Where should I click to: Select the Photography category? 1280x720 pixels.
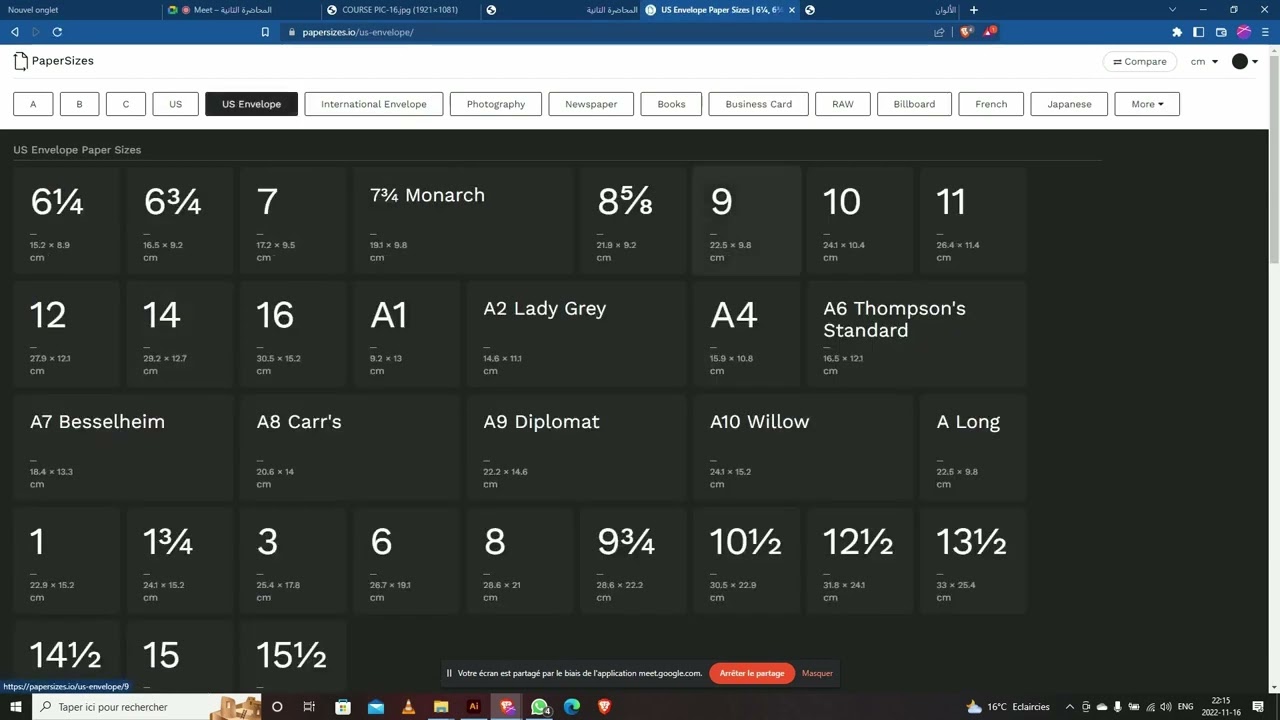(496, 104)
